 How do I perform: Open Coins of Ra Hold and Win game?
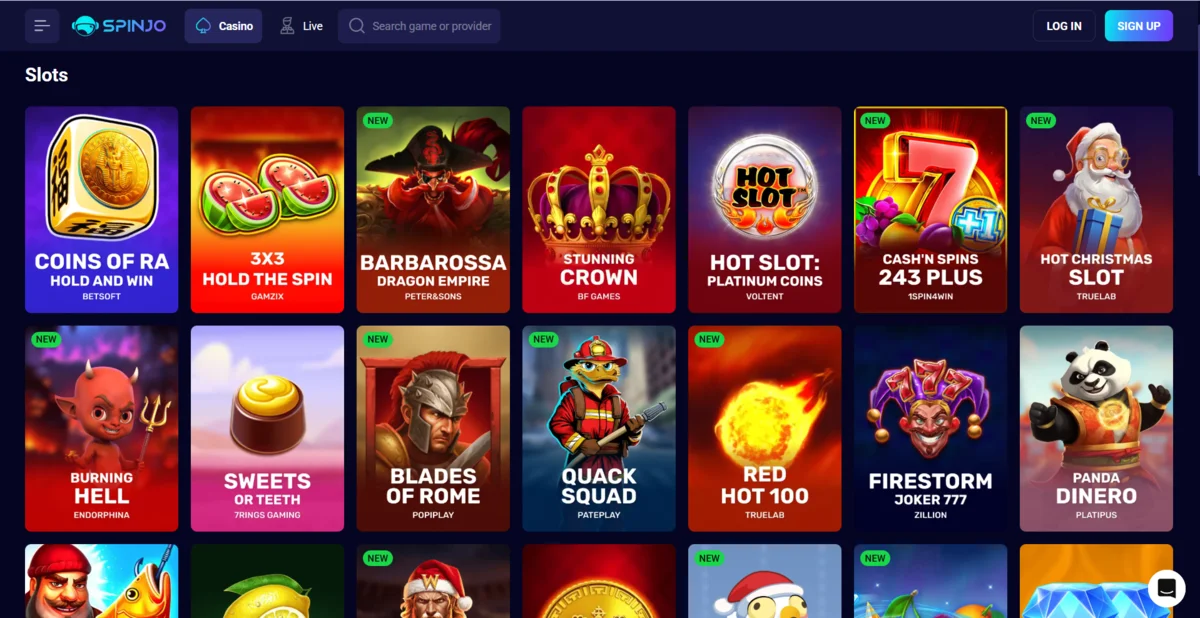tap(102, 210)
